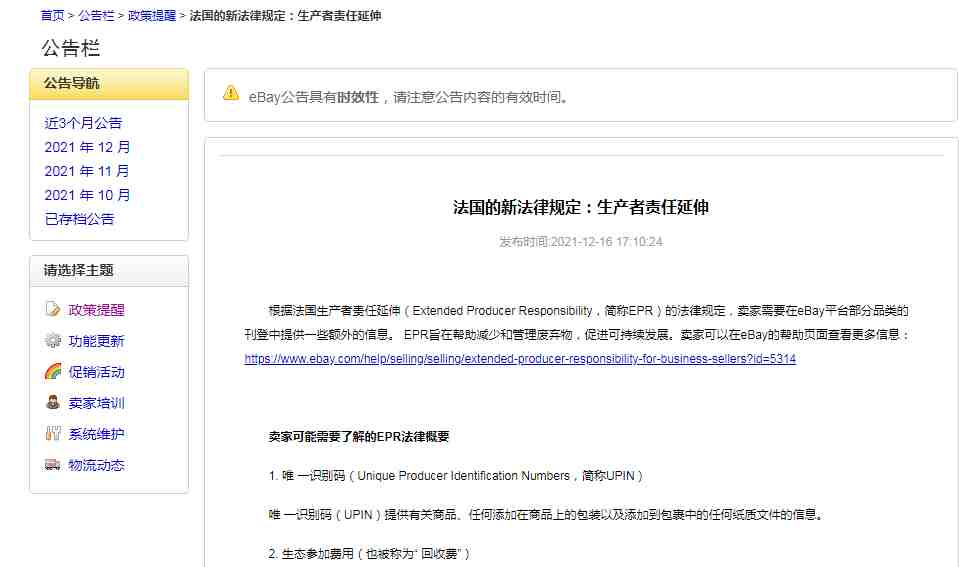Image resolution: width=959 pixels, height=567 pixels.
Task: Click the line '2. 生态参加费用'
Action: click(x=369, y=554)
